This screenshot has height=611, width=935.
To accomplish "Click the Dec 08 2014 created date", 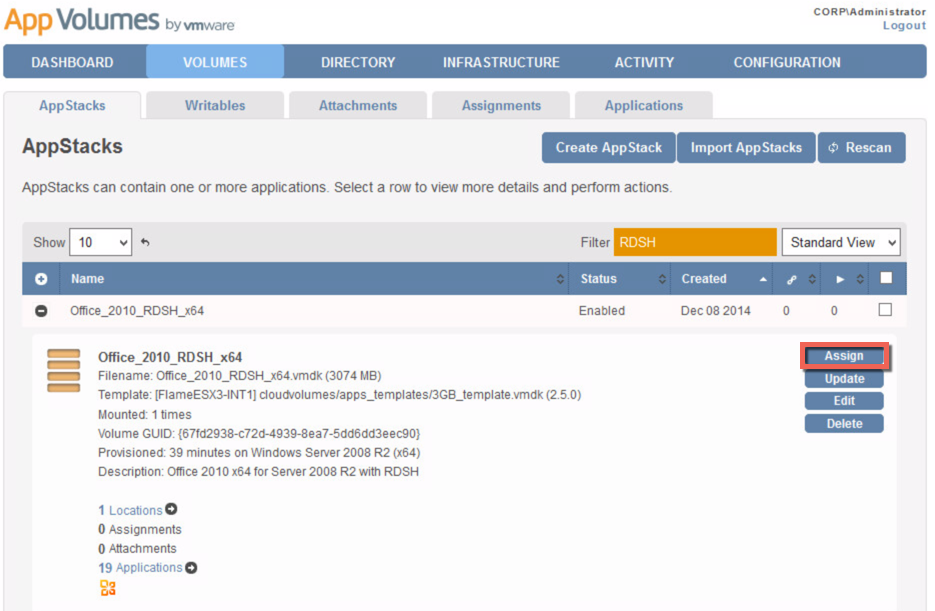I will click(x=716, y=311).
